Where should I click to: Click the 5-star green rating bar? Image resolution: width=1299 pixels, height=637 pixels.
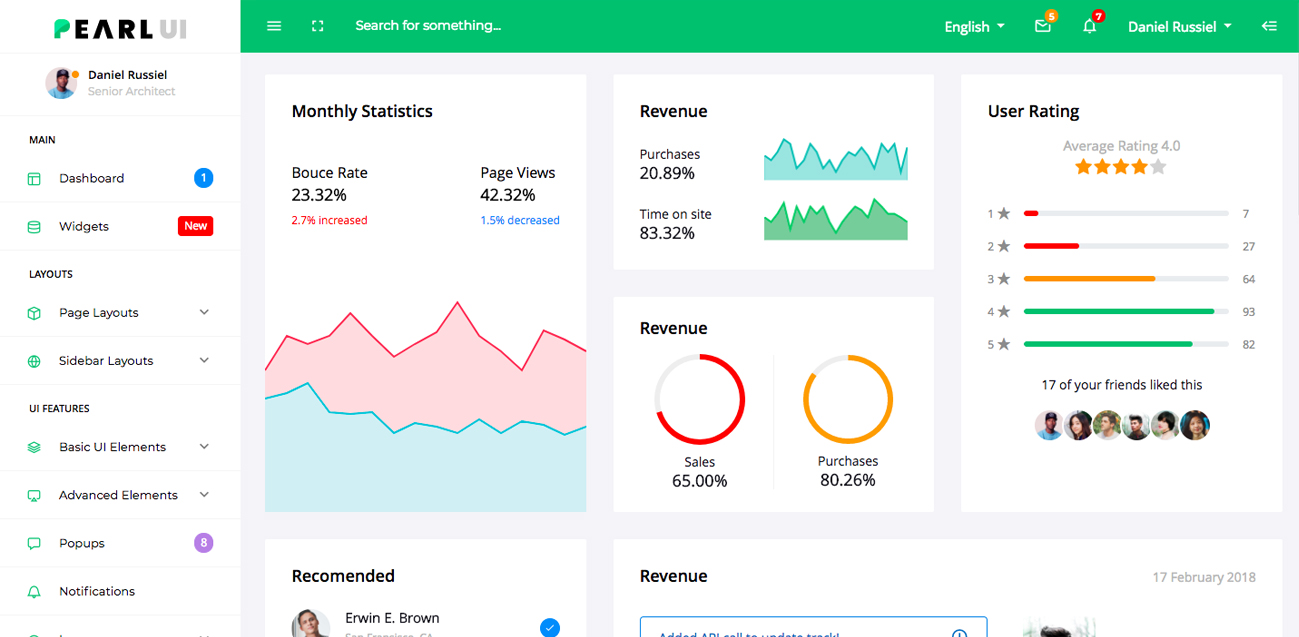coord(1126,344)
